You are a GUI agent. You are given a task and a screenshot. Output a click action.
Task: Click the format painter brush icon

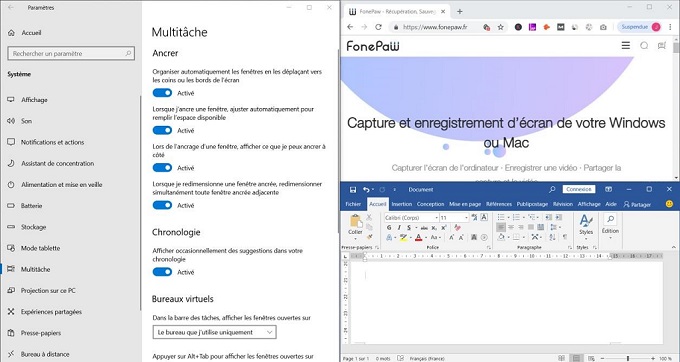click(369, 236)
